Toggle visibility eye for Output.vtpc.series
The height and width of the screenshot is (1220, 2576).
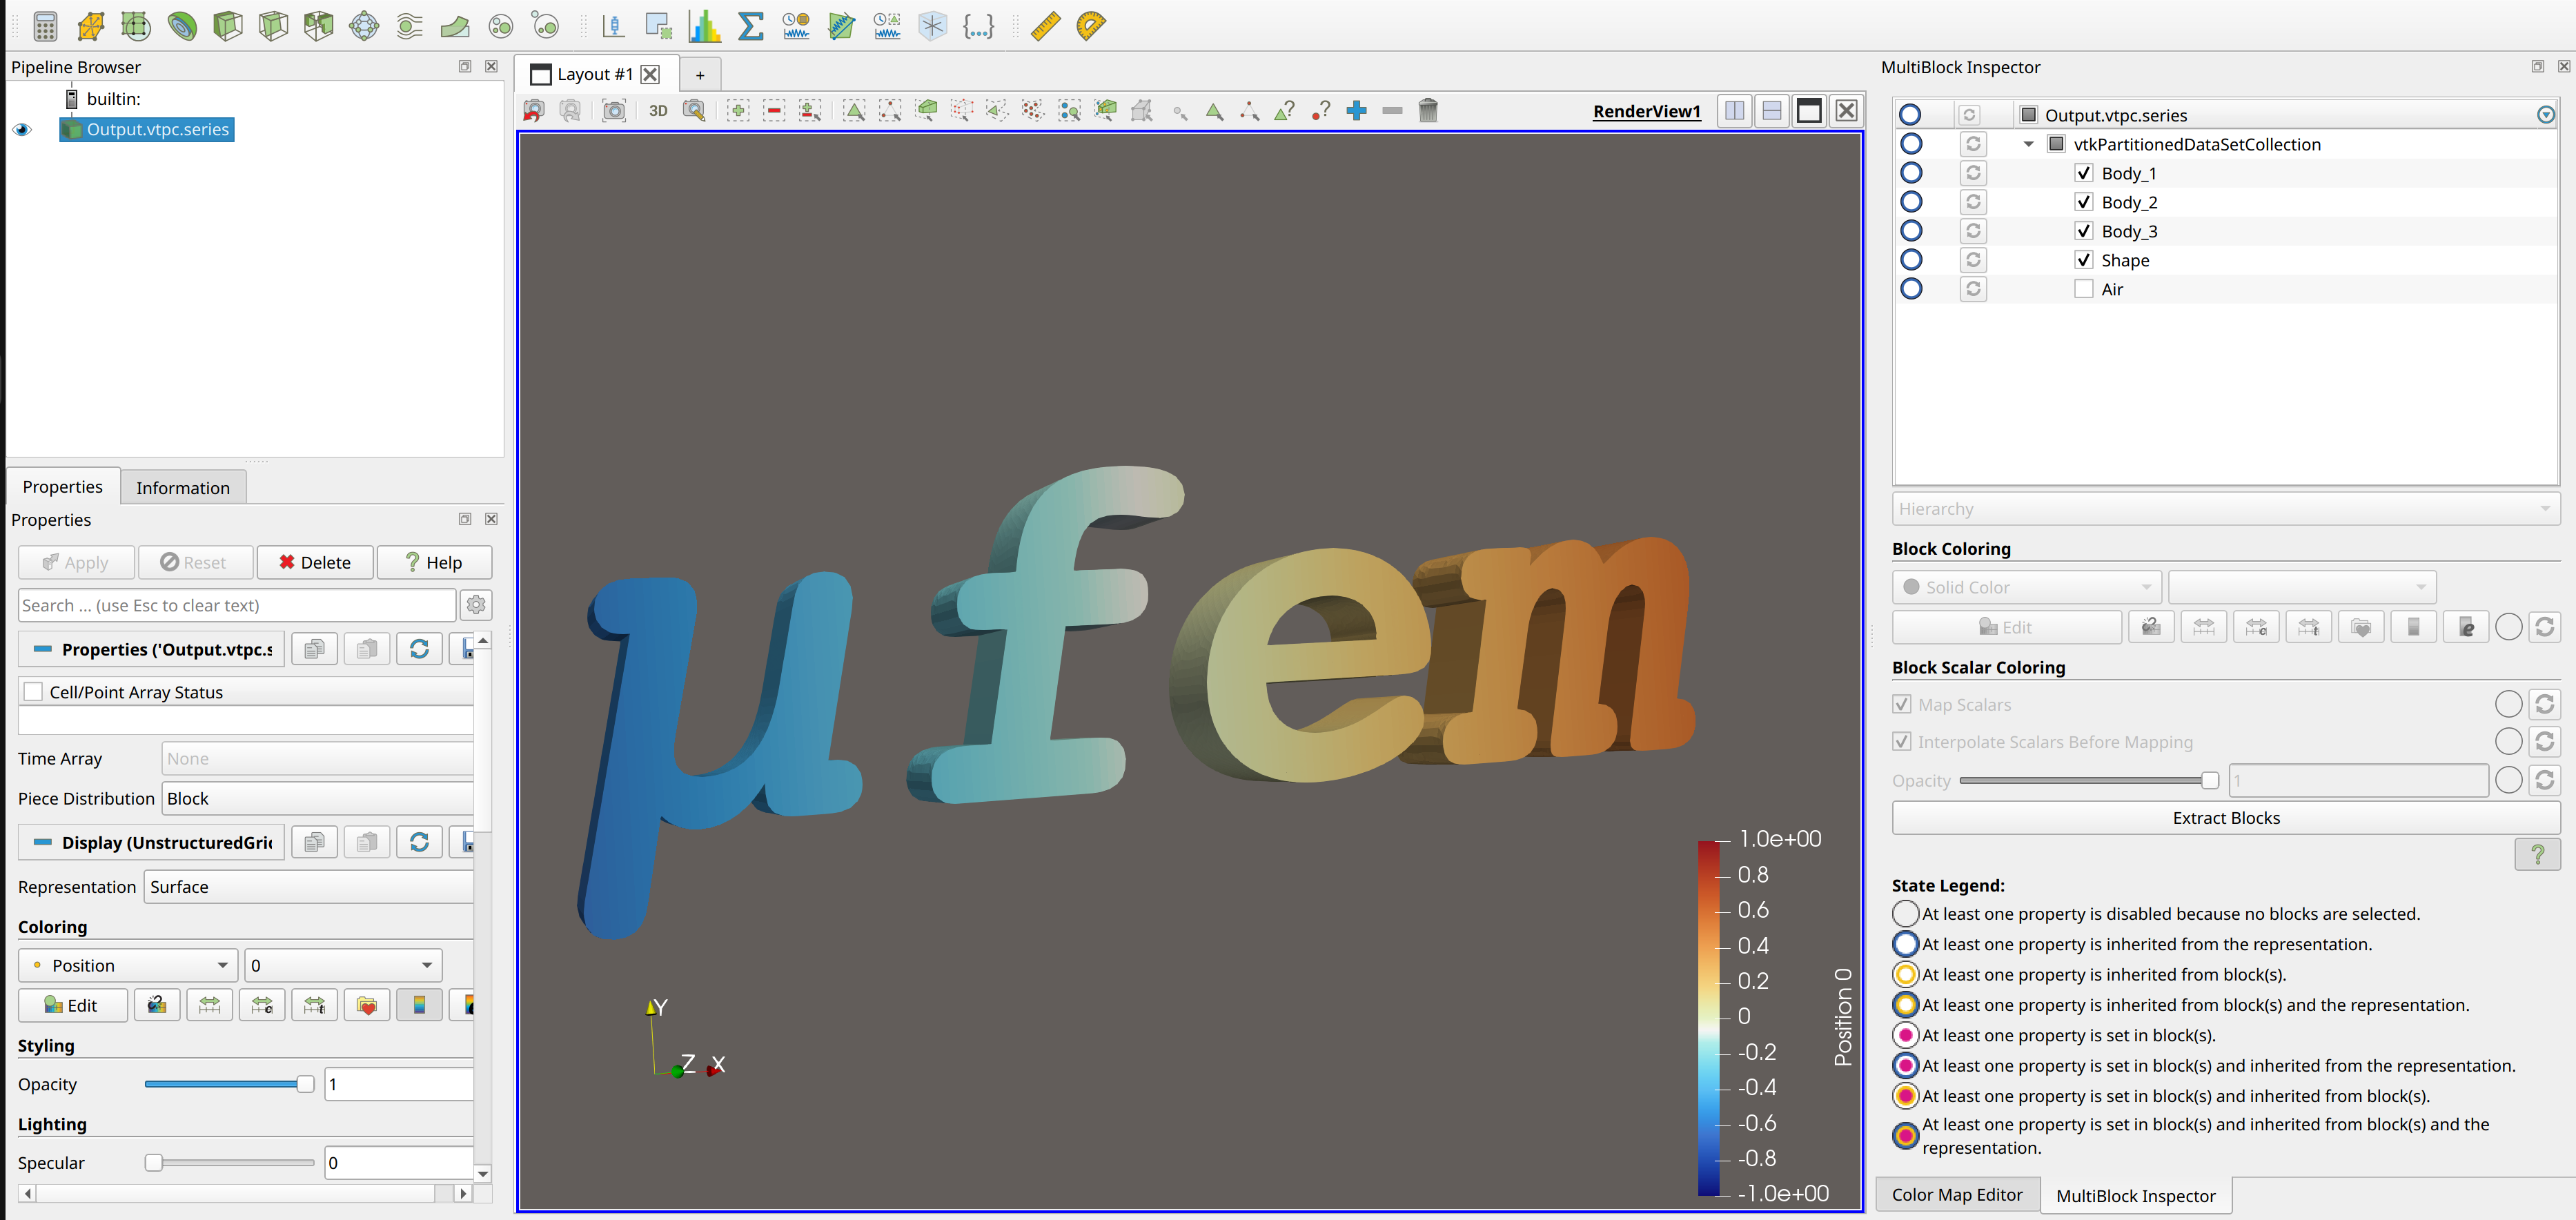[x=22, y=129]
